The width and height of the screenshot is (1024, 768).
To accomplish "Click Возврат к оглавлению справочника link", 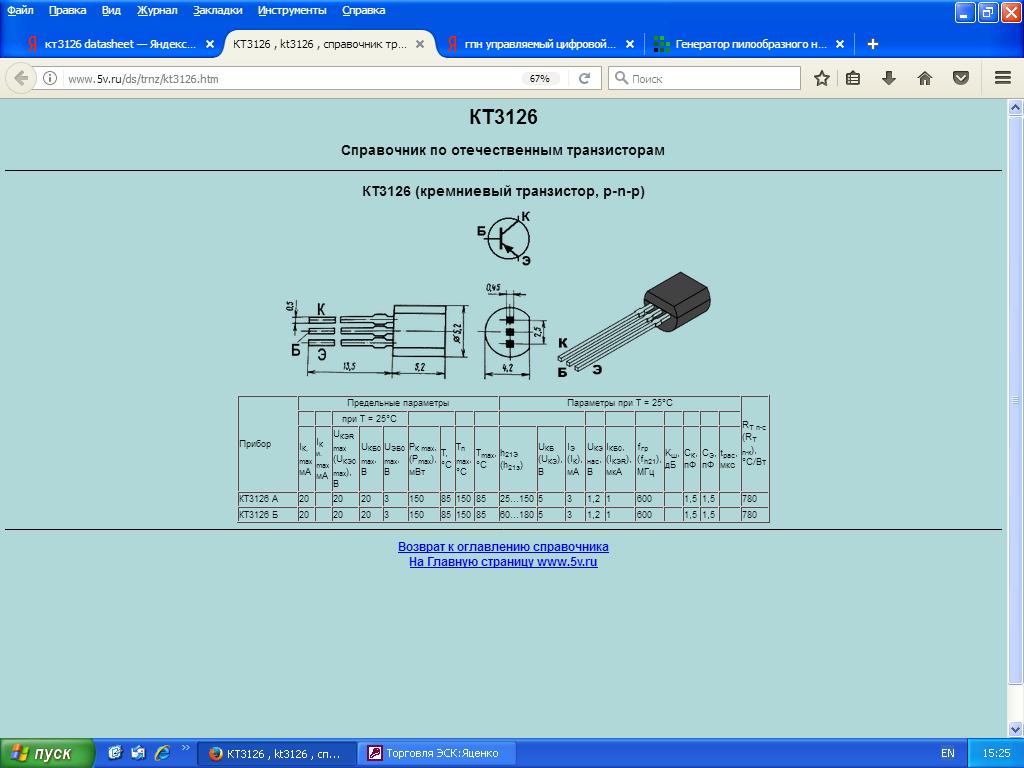I will tap(503, 547).
